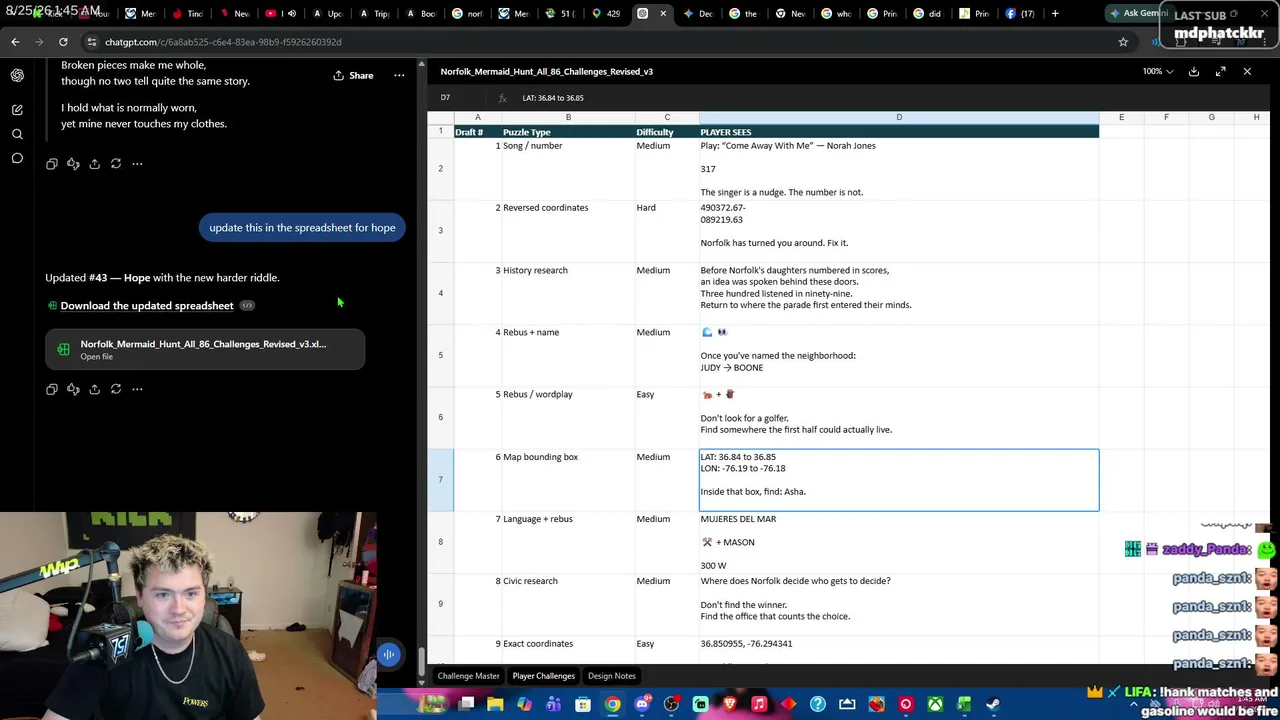Open the code badge next to the download link
The image size is (1280, 720).
click(x=247, y=306)
